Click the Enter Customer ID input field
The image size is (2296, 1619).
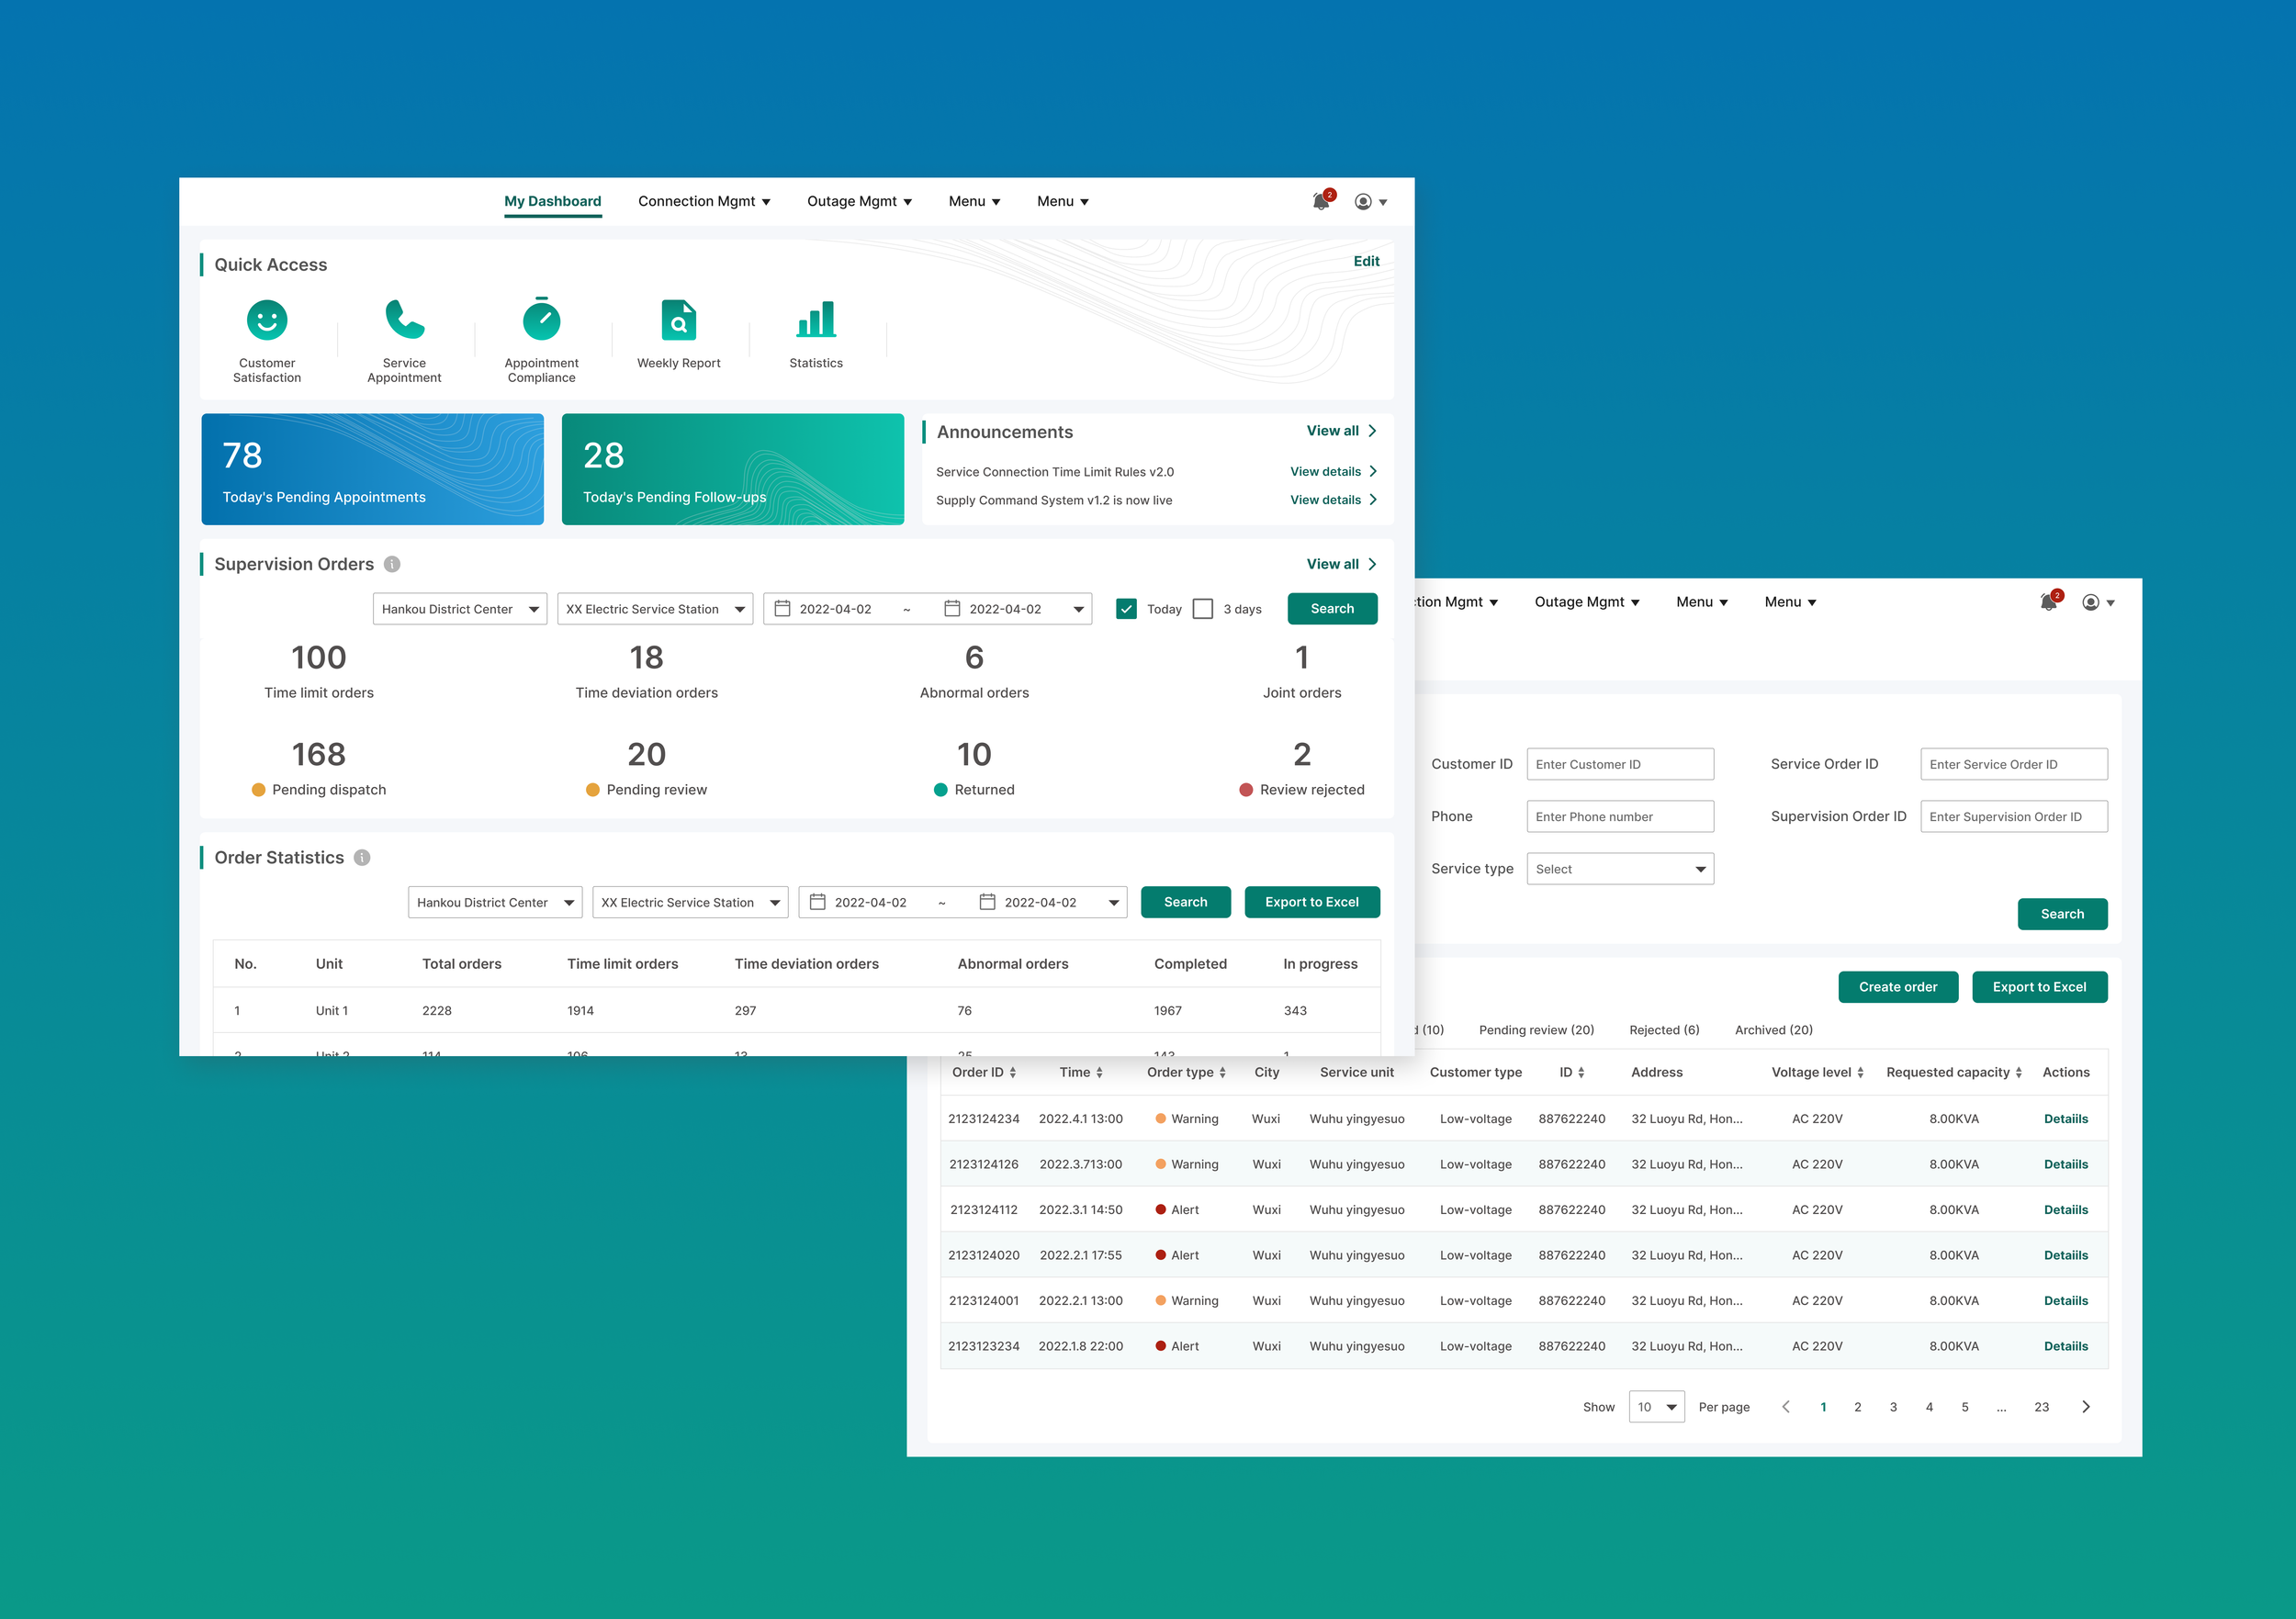tap(1619, 764)
